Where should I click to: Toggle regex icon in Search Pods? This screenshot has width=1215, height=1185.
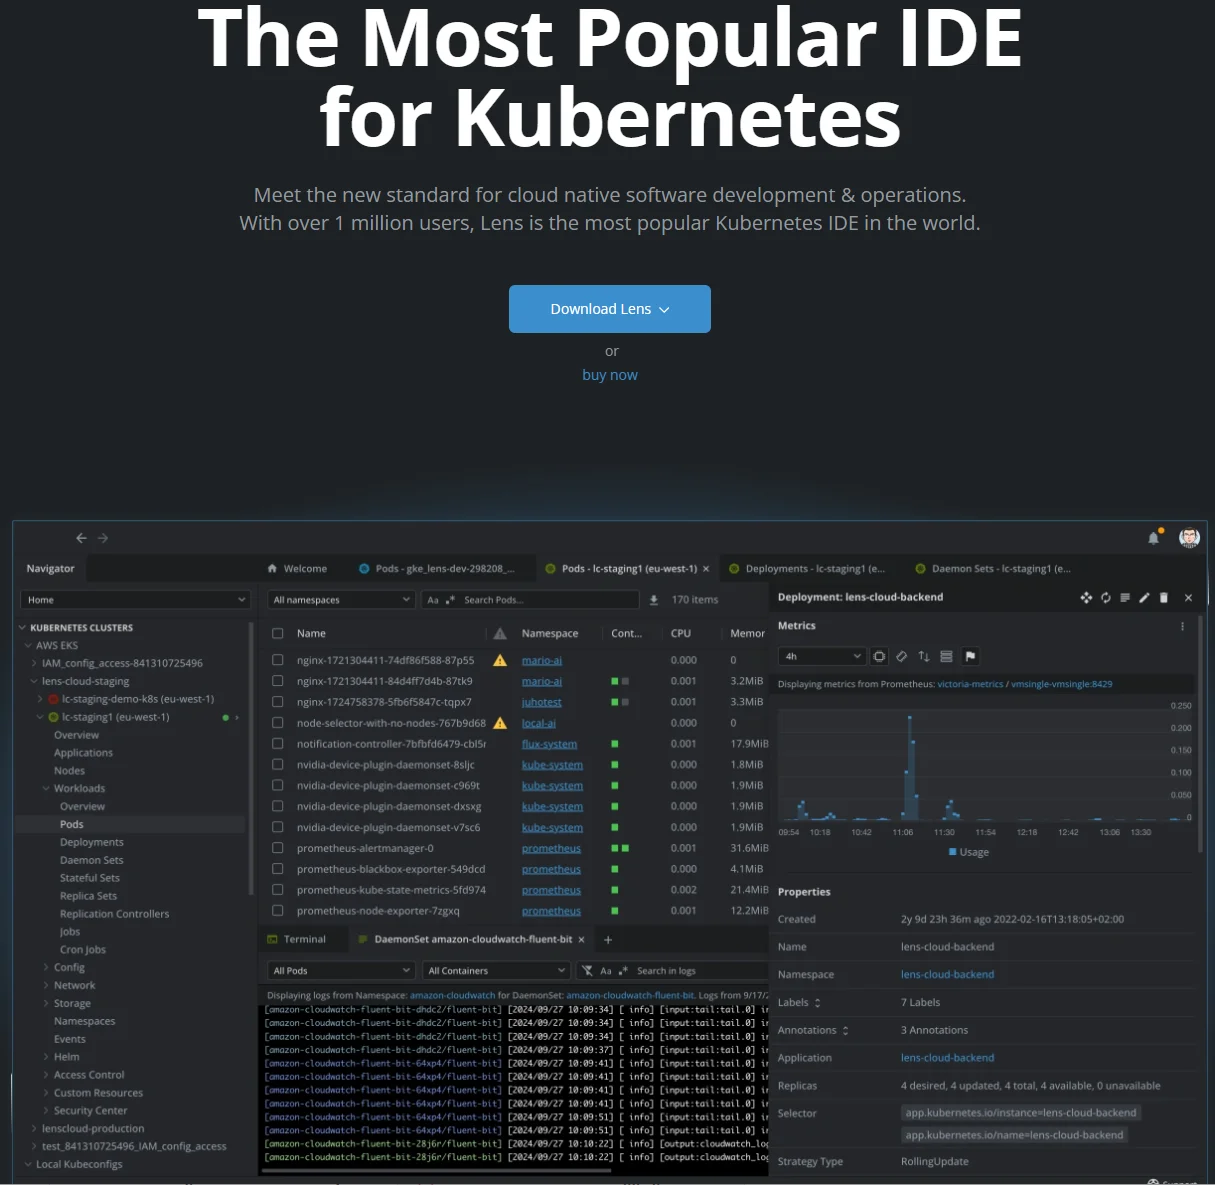click(450, 600)
